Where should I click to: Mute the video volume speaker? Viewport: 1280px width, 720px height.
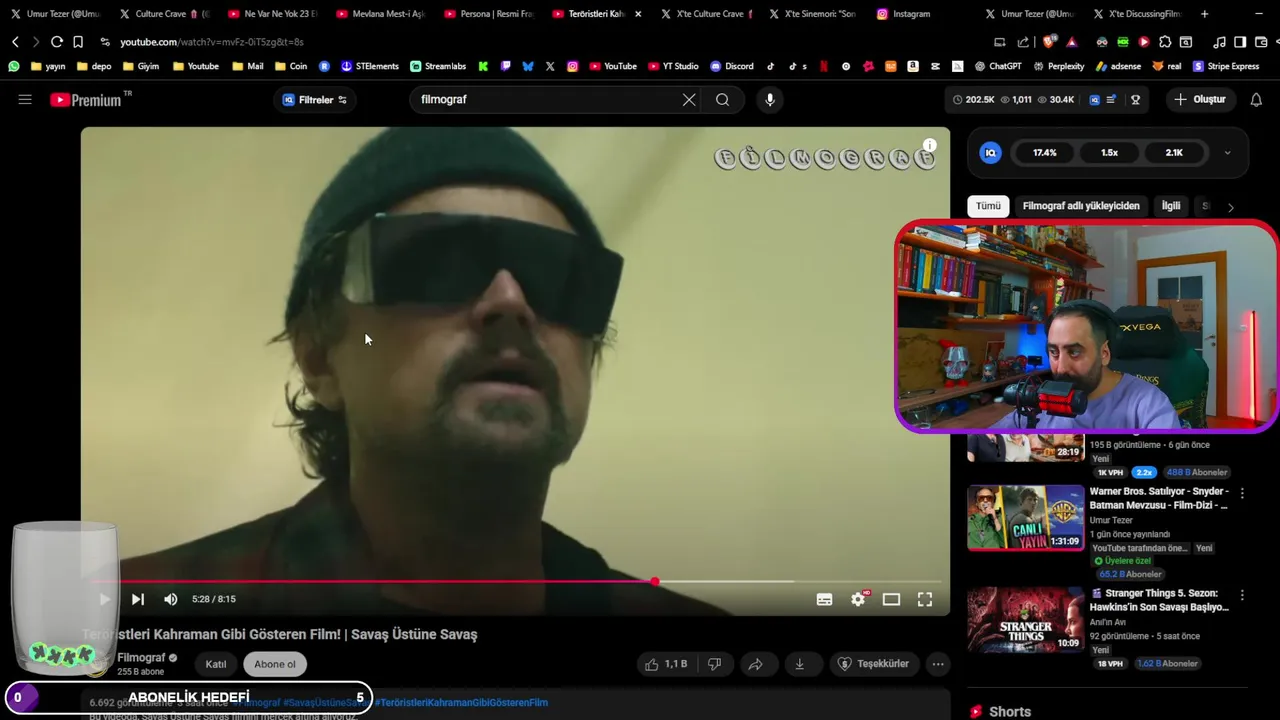click(x=171, y=599)
